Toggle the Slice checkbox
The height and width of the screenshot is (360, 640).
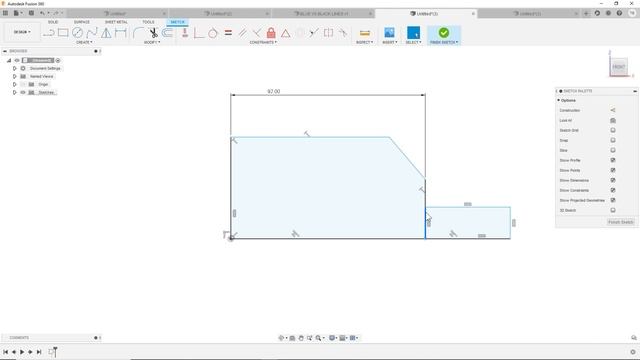[613, 150]
